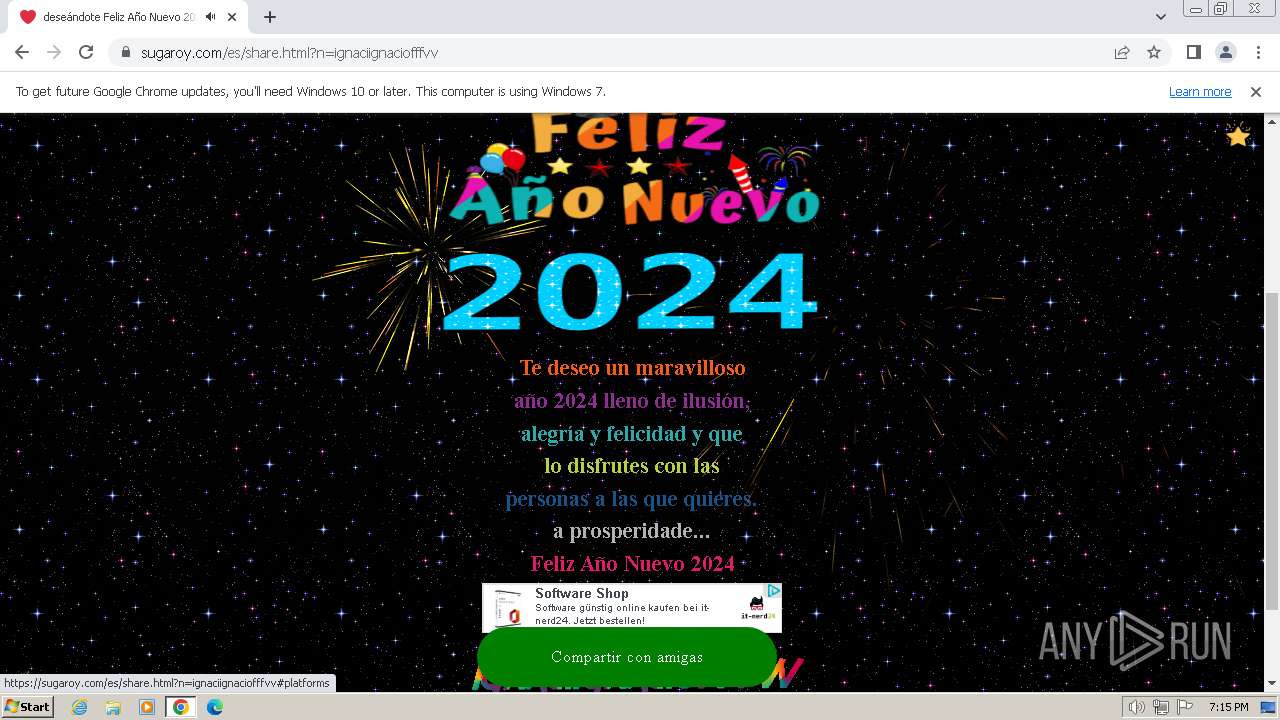The width and height of the screenshot is (1280, 720).
Task: Go forward to the next page
Action: pyautogui.click(x=54, y=52)
